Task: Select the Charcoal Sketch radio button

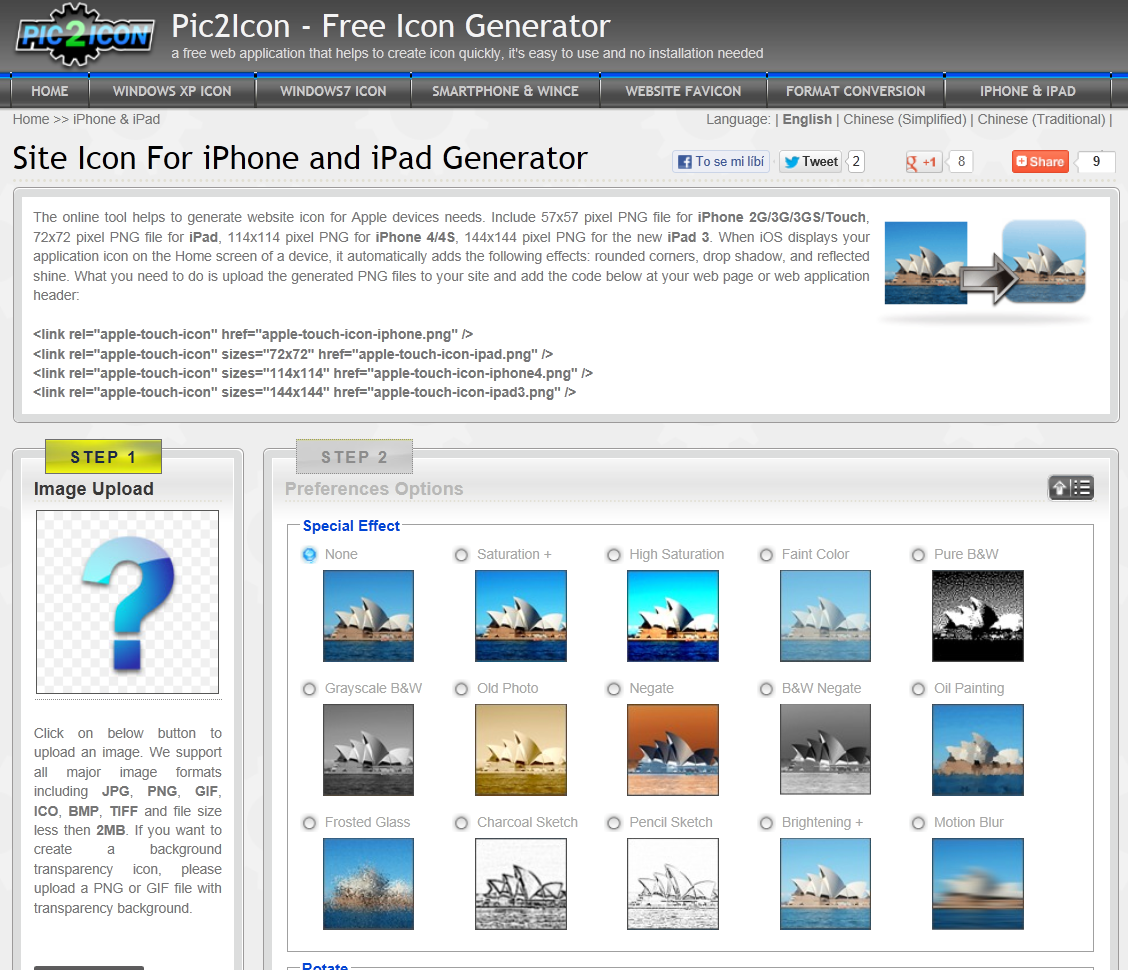Action: [461, 822]
